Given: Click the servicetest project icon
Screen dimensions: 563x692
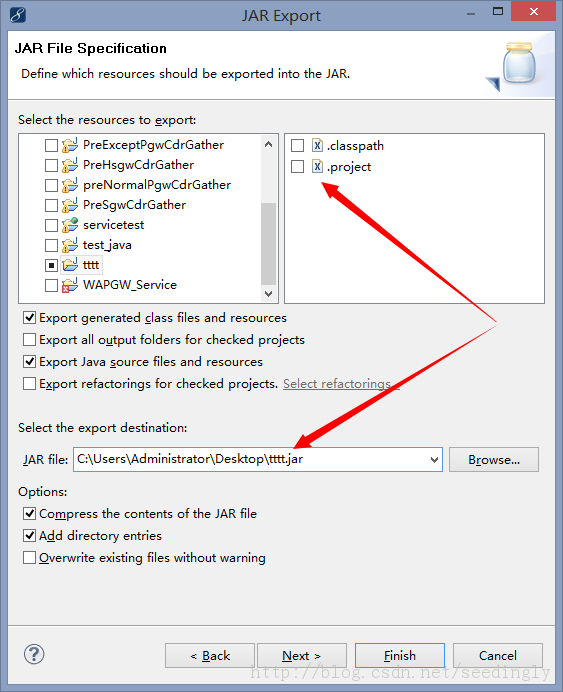Looking at the screenshot, I should tap(70, 225).
